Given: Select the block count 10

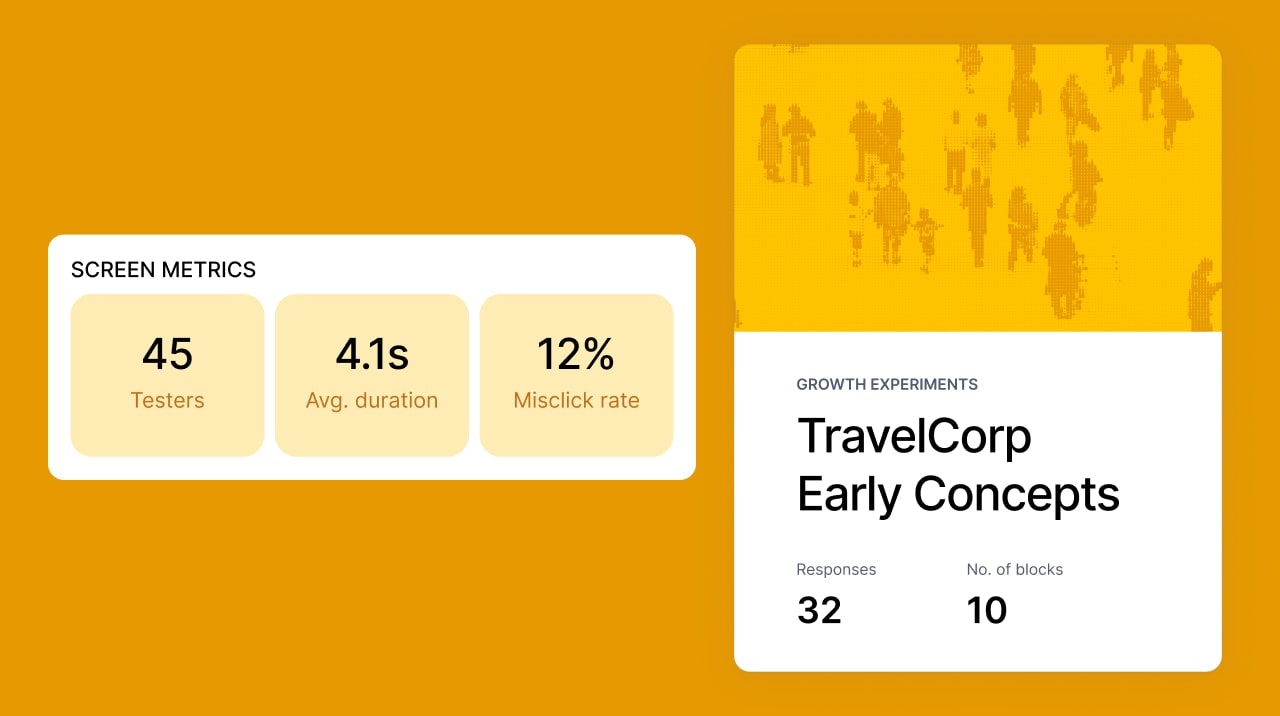Looking at the screenshot, I should 986,610.
